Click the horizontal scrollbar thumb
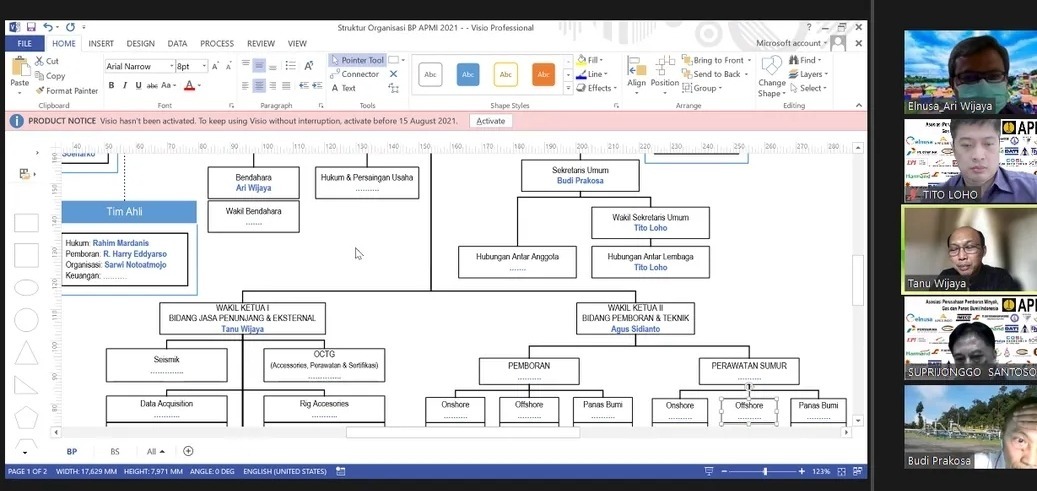This screenshot has width=1037, height=491. 462,432
